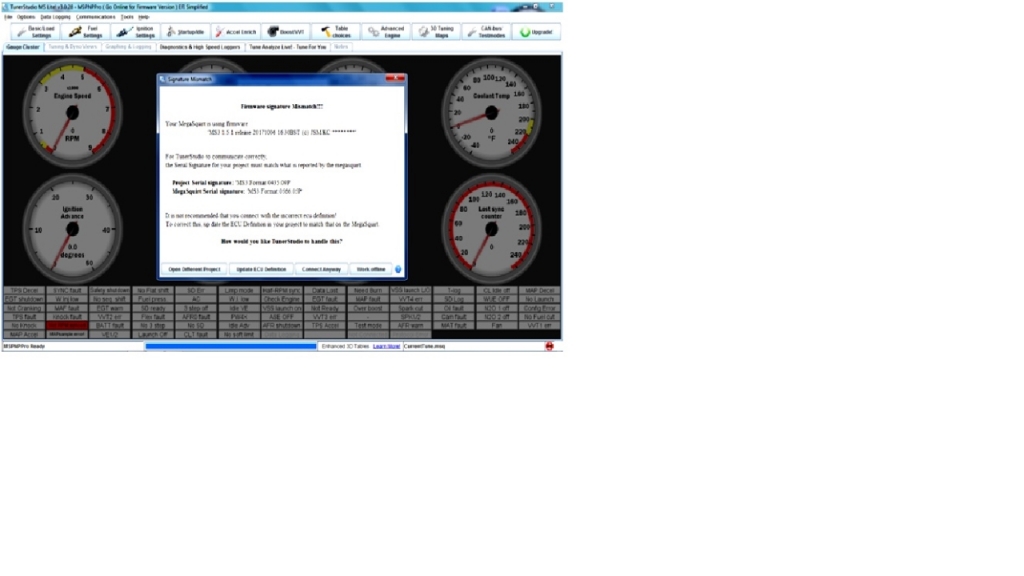Click the TPS Decel indicator
This screenshot has height=576, width=1024.
[x=24, y=291]
